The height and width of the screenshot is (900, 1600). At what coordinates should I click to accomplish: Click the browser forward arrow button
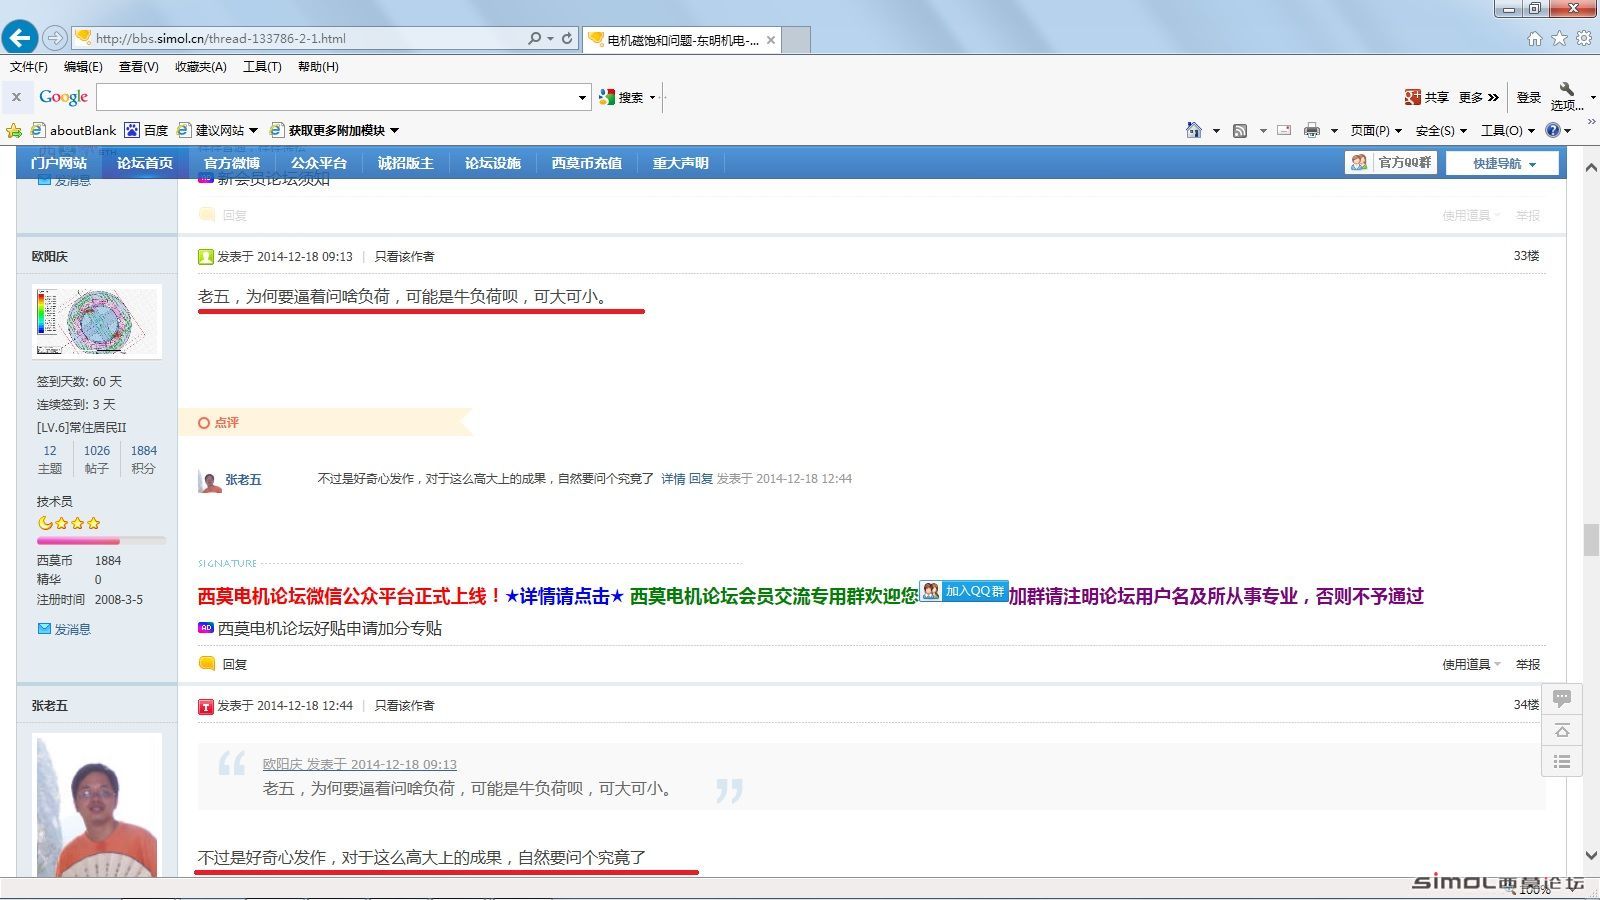coord(55,38)
